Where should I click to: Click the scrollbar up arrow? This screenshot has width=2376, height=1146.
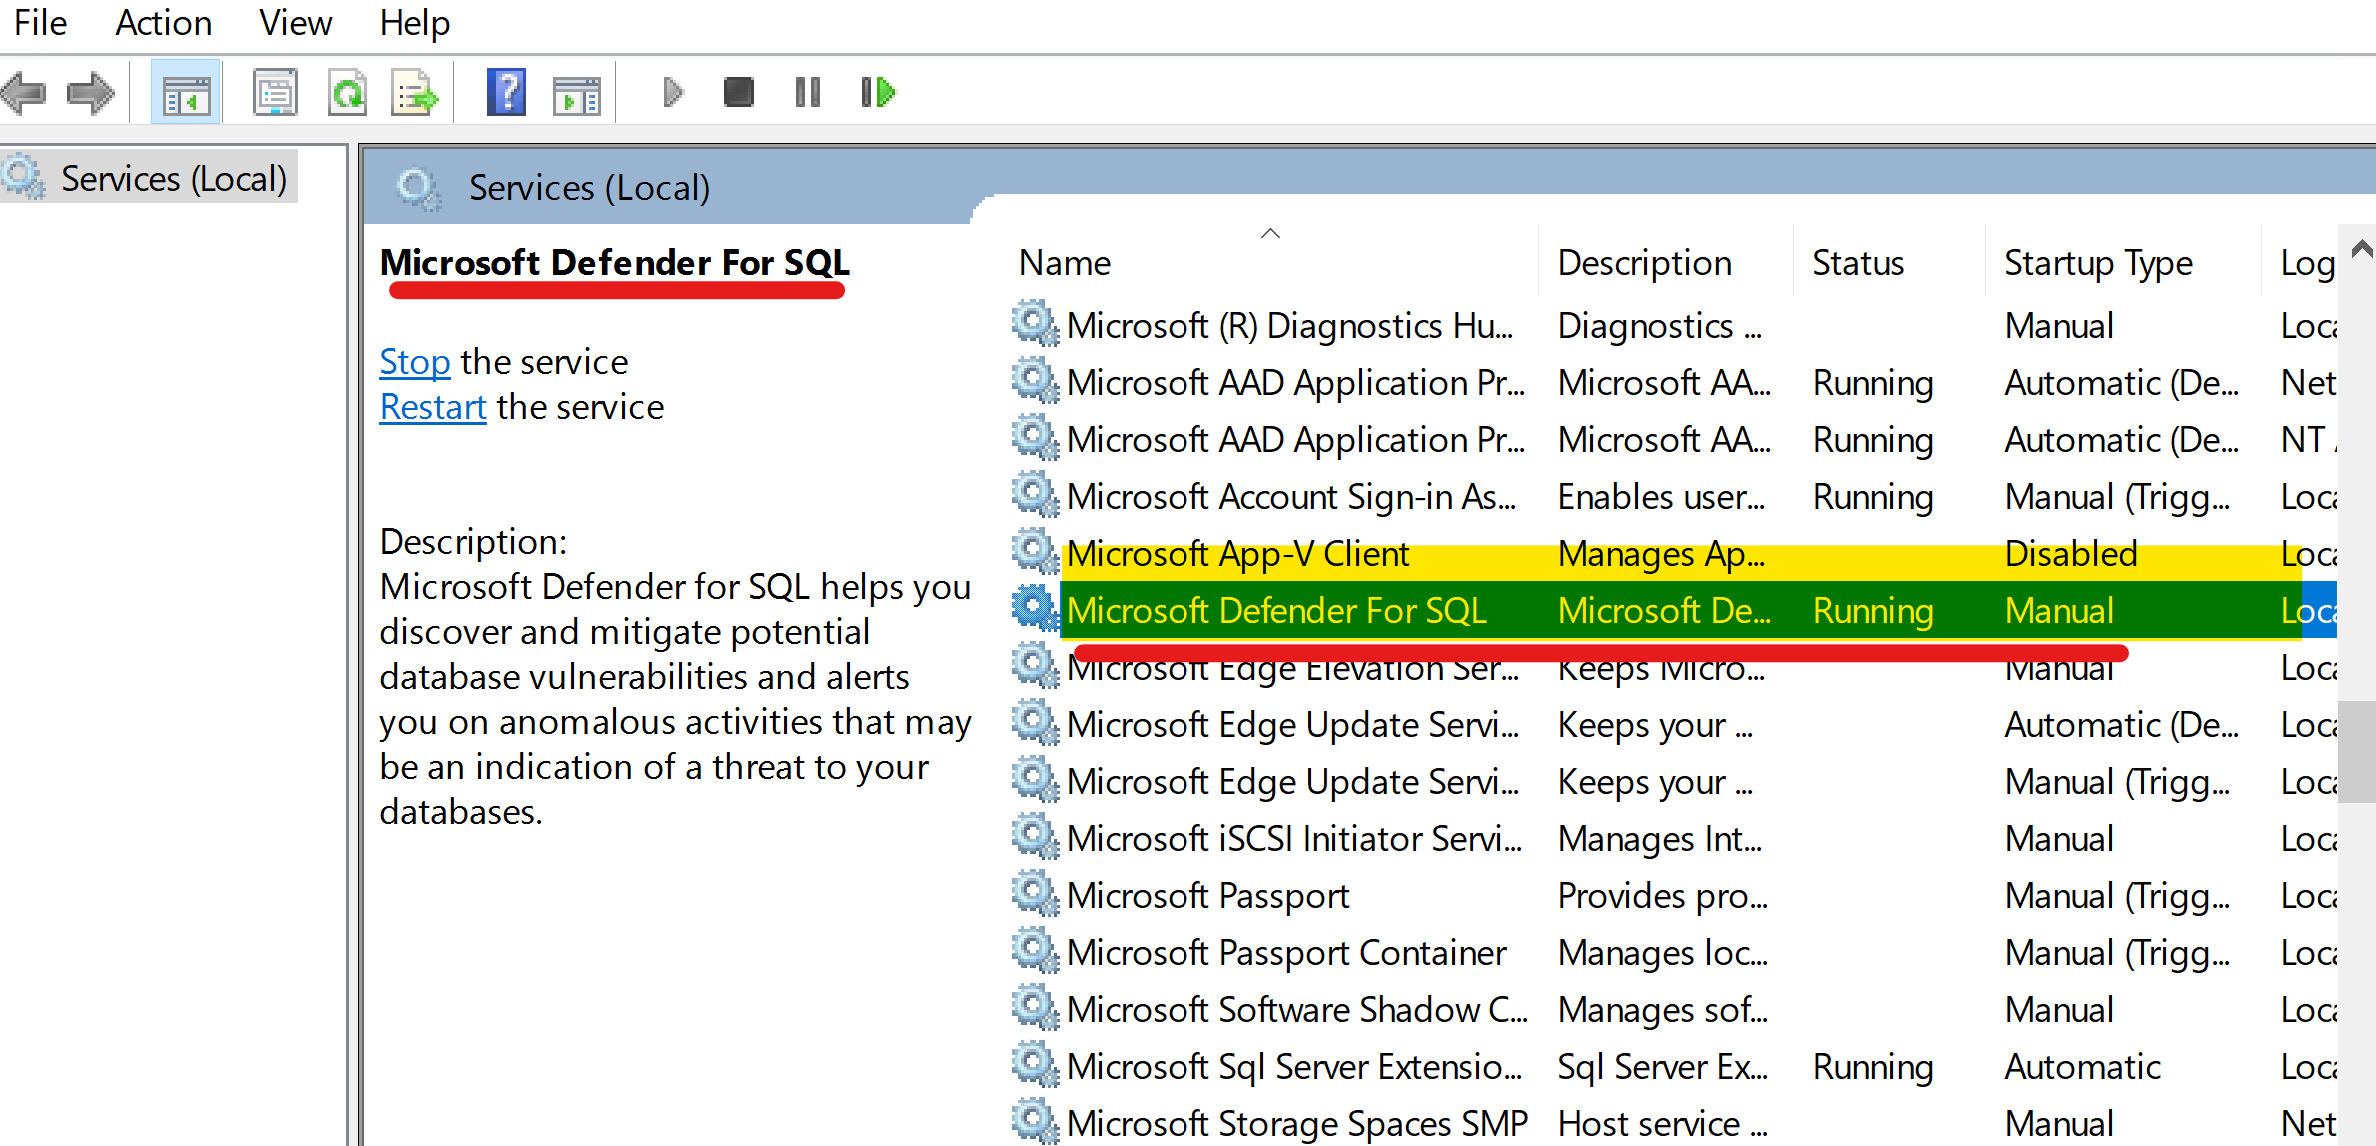[x=2363, y=249]
